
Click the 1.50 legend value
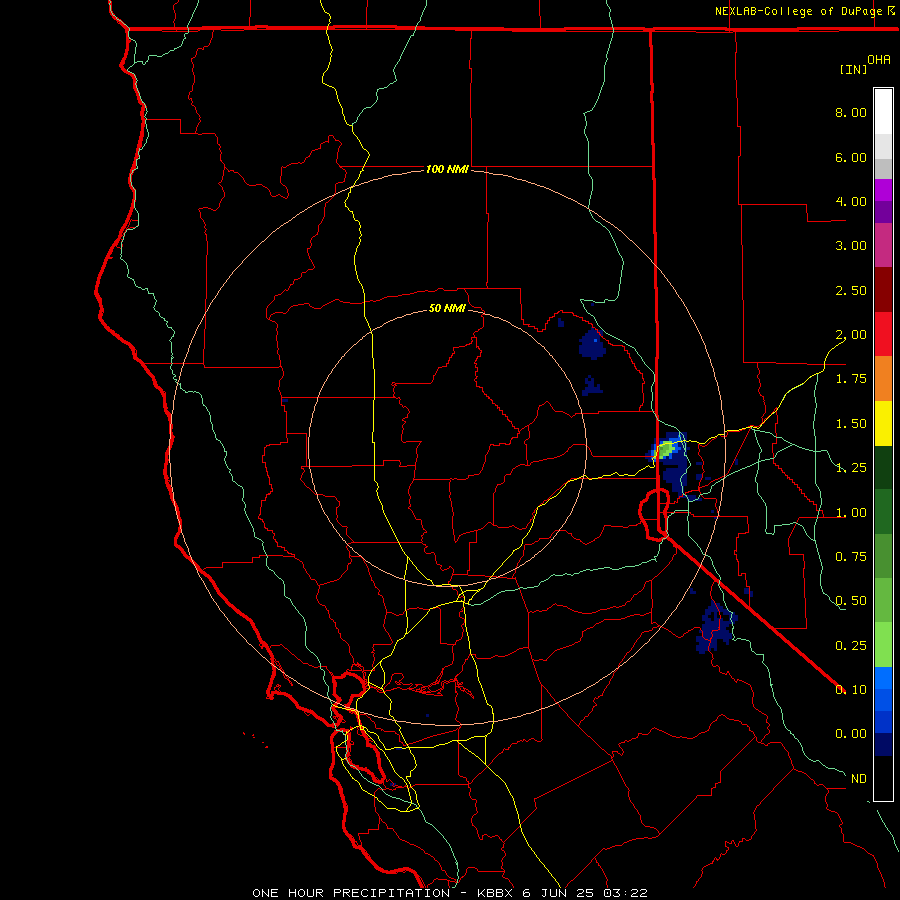point(851,424)
